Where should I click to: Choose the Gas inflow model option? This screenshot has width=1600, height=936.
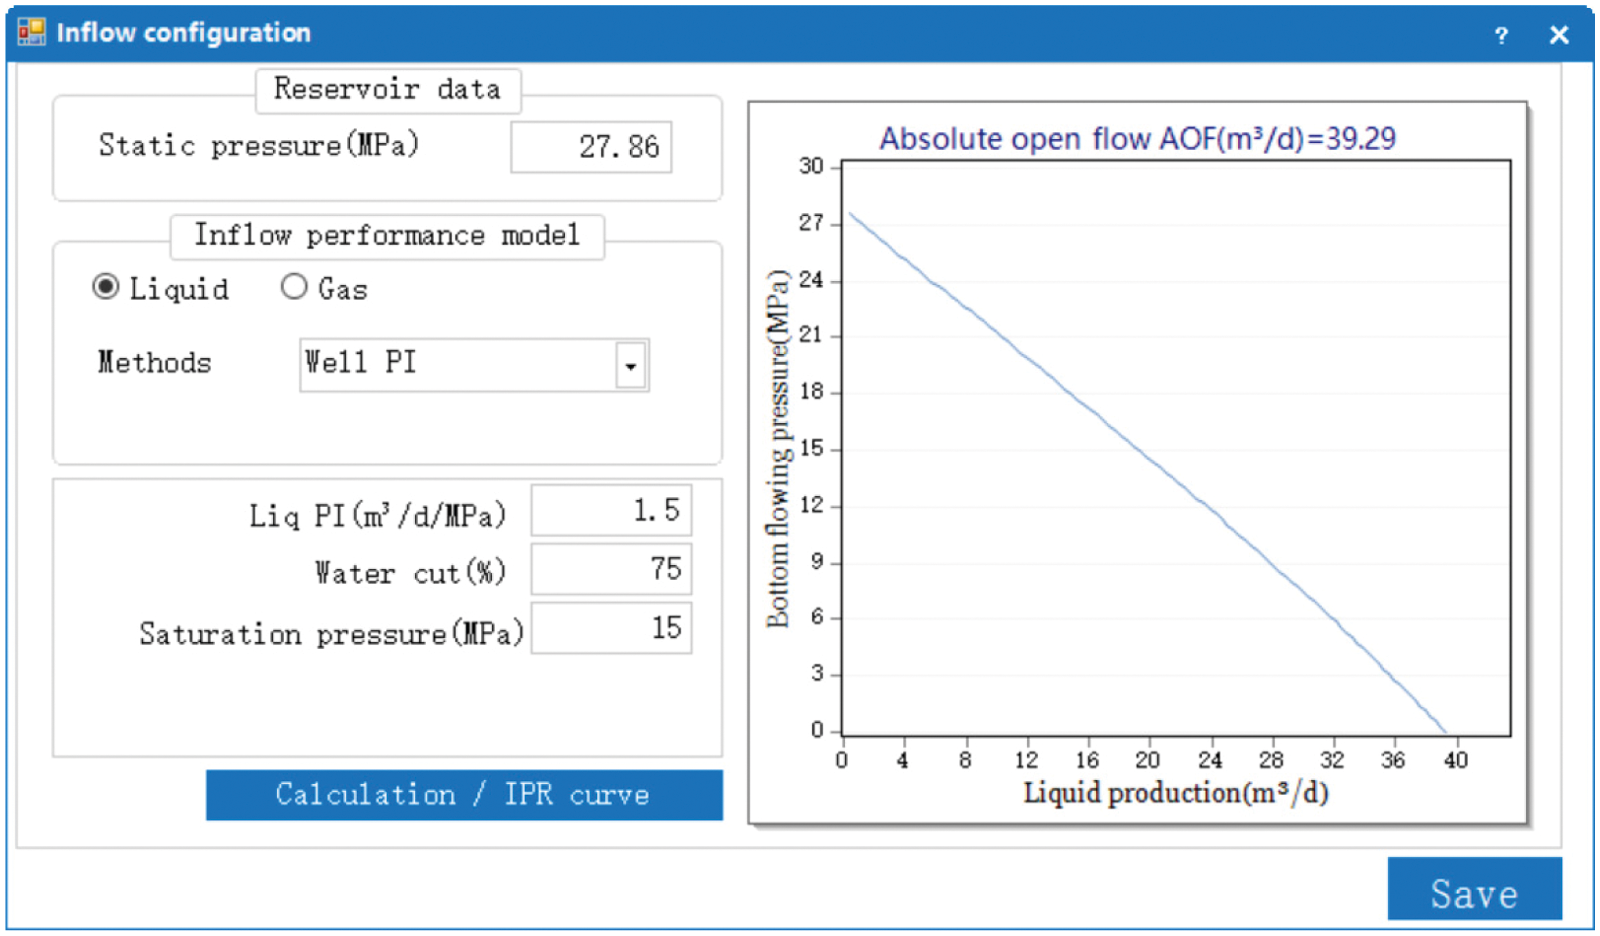pos(294,288)
